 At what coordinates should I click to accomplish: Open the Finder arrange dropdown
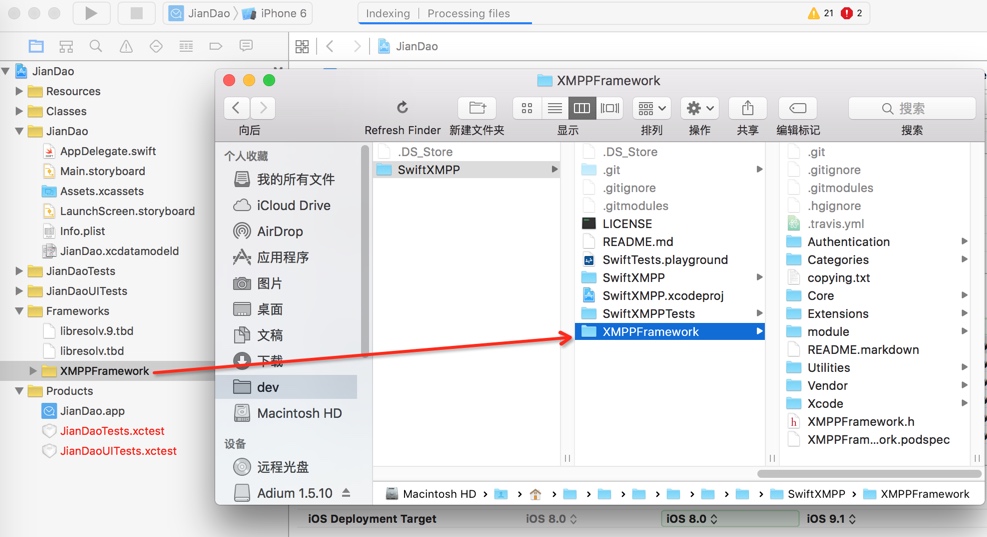tap(651, 108)
